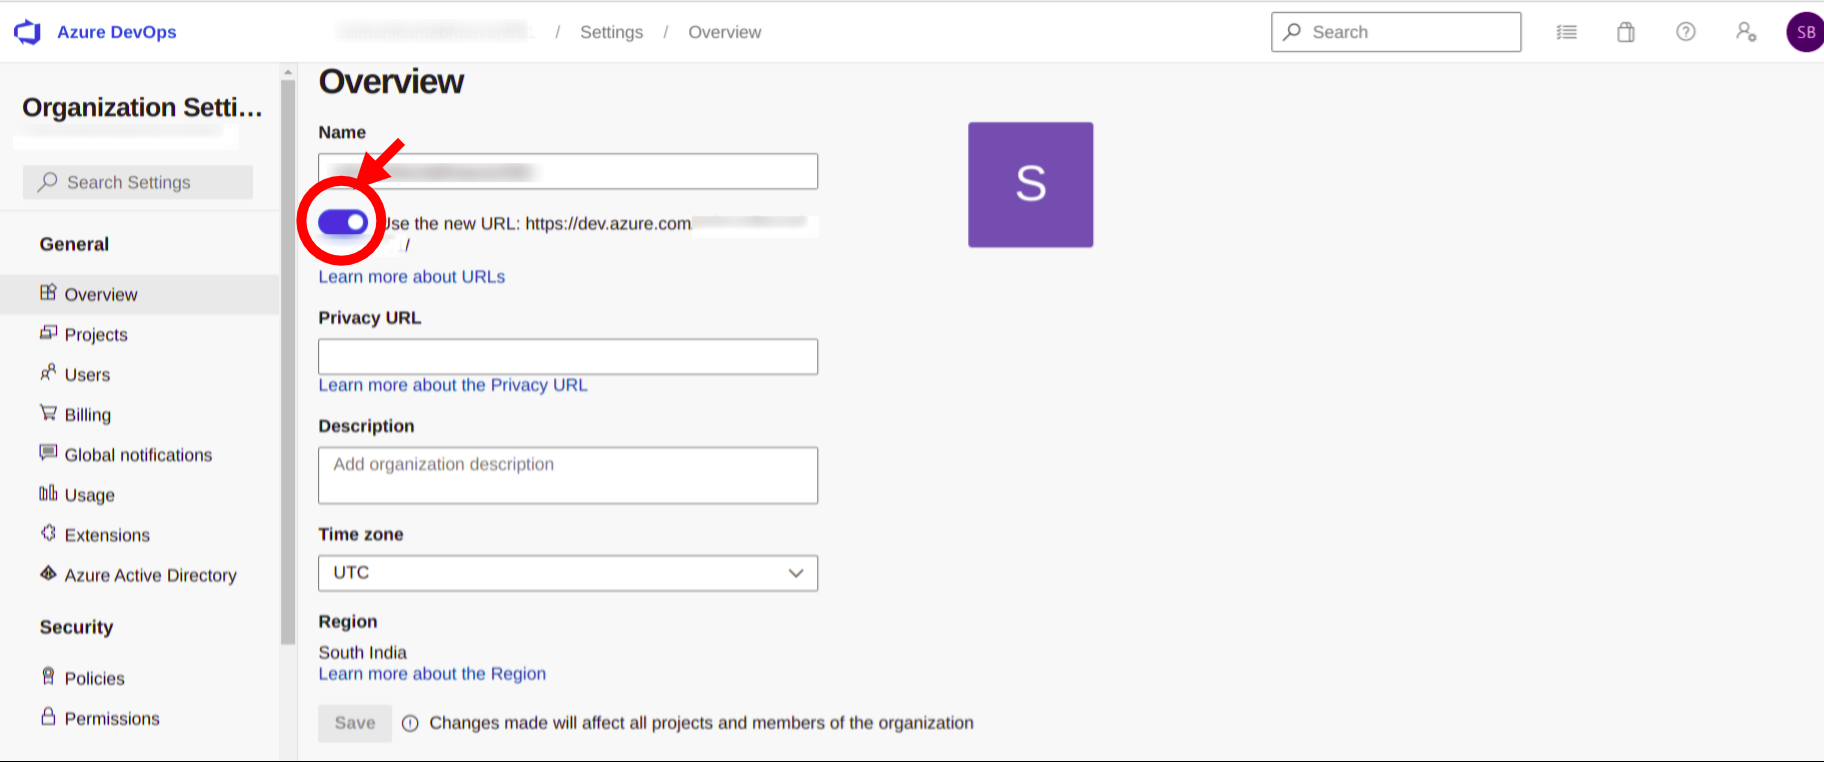Go to Permissions under Security
Screen dimensions: 1824x762
(x=112, y=719)
